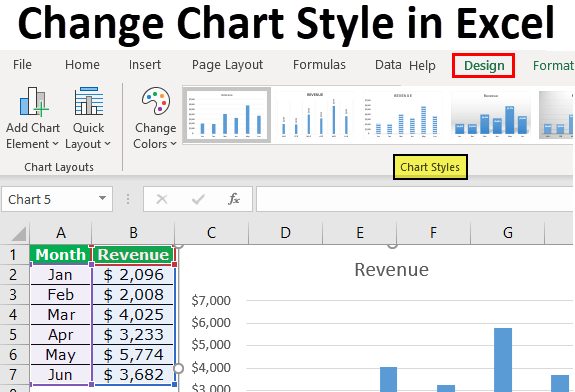This screenshot has width=575, height=392.
Task: Switch to the Home tab
Action: (82, 65)
